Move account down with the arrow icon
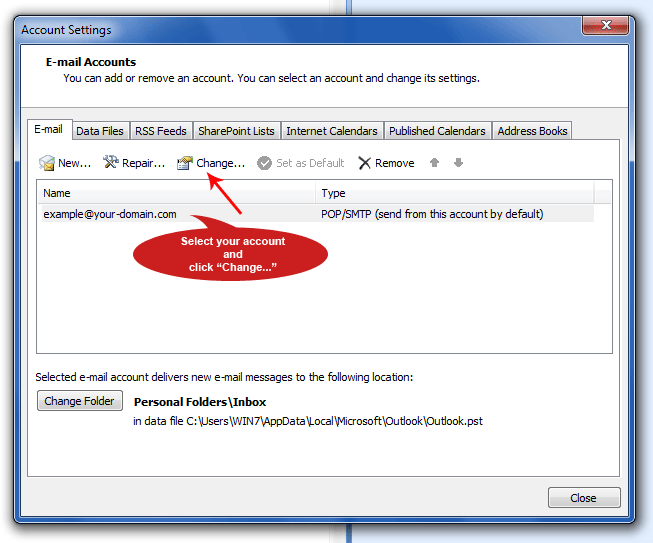653x543 pixels. pos(458,162)
